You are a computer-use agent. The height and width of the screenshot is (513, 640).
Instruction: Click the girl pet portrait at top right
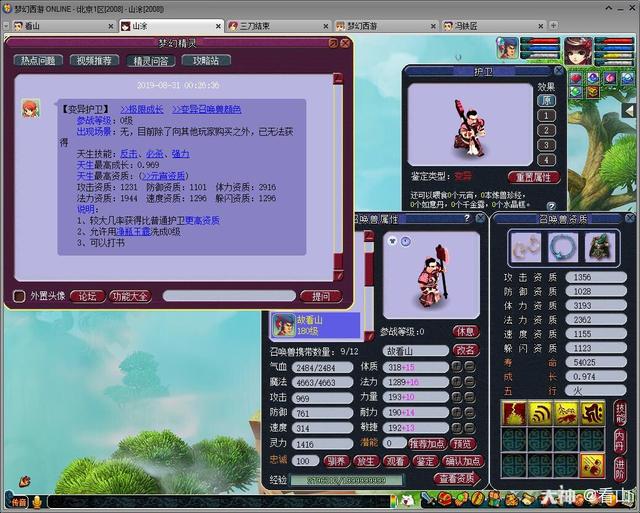pyautogui.click(x=578, y=51)
